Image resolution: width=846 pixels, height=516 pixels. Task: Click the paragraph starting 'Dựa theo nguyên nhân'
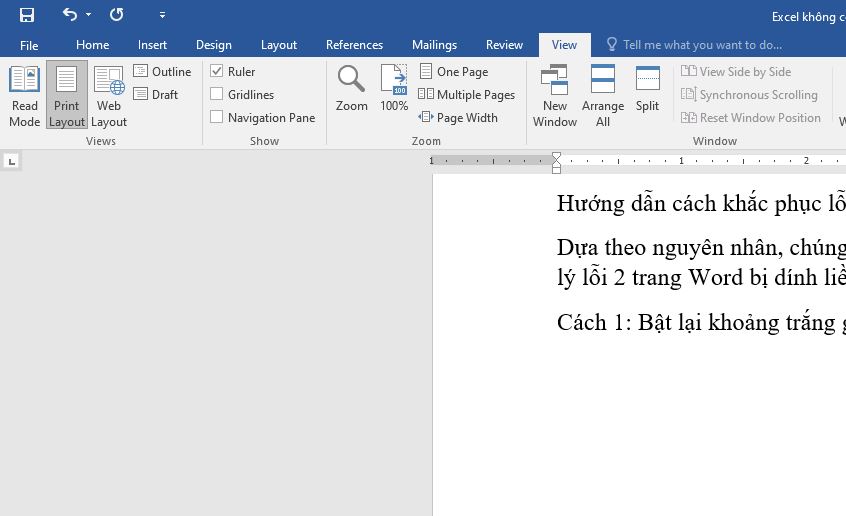(x=701, y=262)
